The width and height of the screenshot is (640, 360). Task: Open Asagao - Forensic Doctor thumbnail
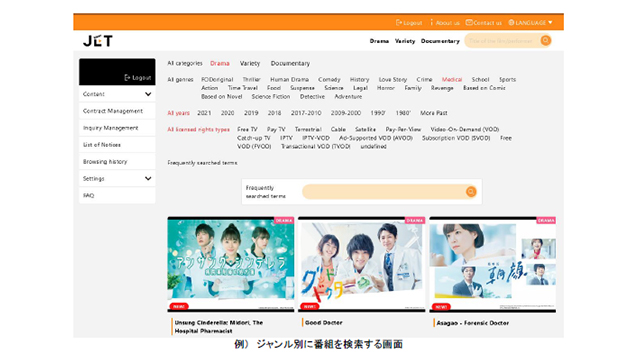493,264
